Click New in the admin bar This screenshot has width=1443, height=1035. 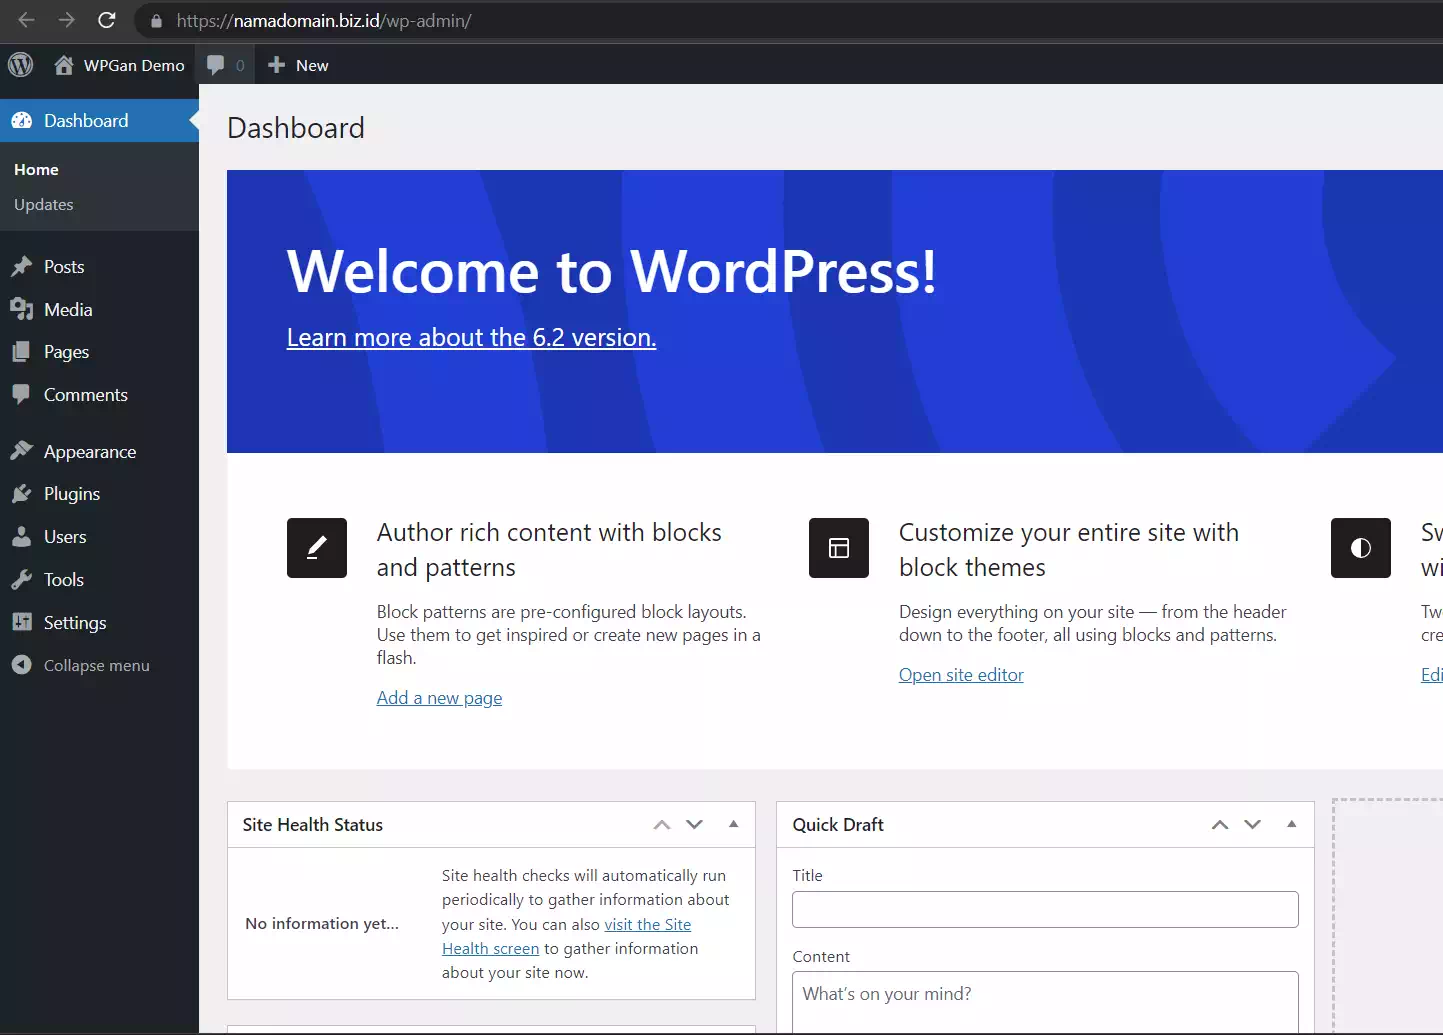click(312, 65)
